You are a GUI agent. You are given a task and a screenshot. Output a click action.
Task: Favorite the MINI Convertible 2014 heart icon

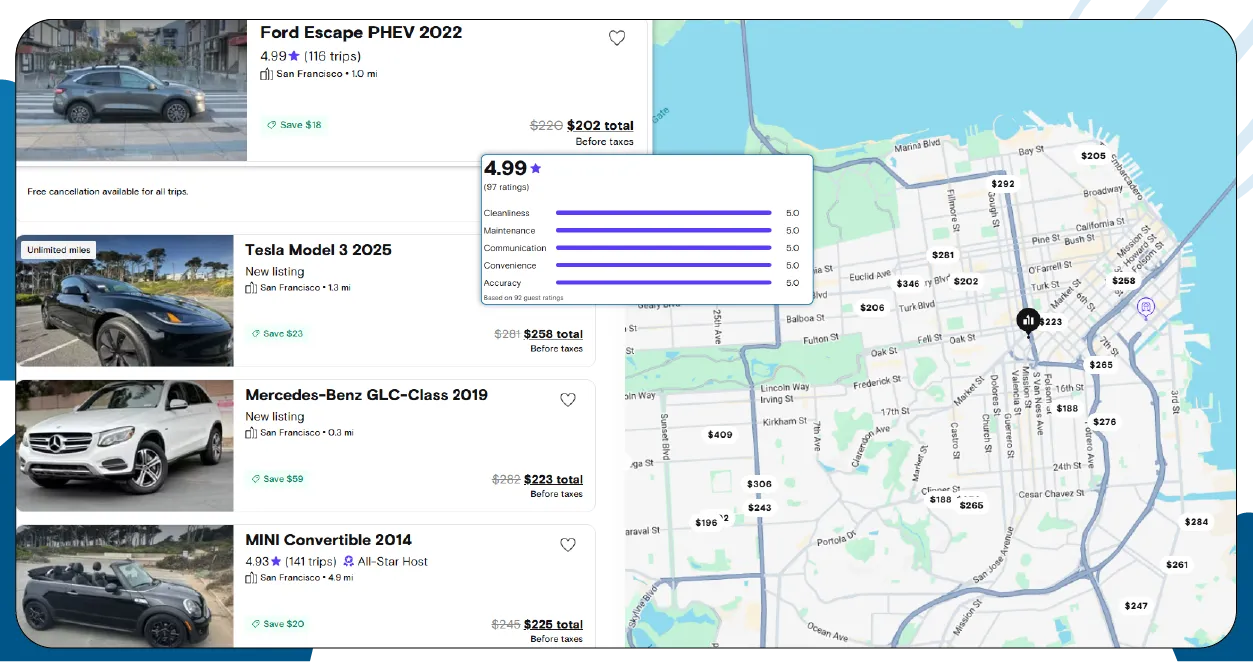(x=568, y=545)
